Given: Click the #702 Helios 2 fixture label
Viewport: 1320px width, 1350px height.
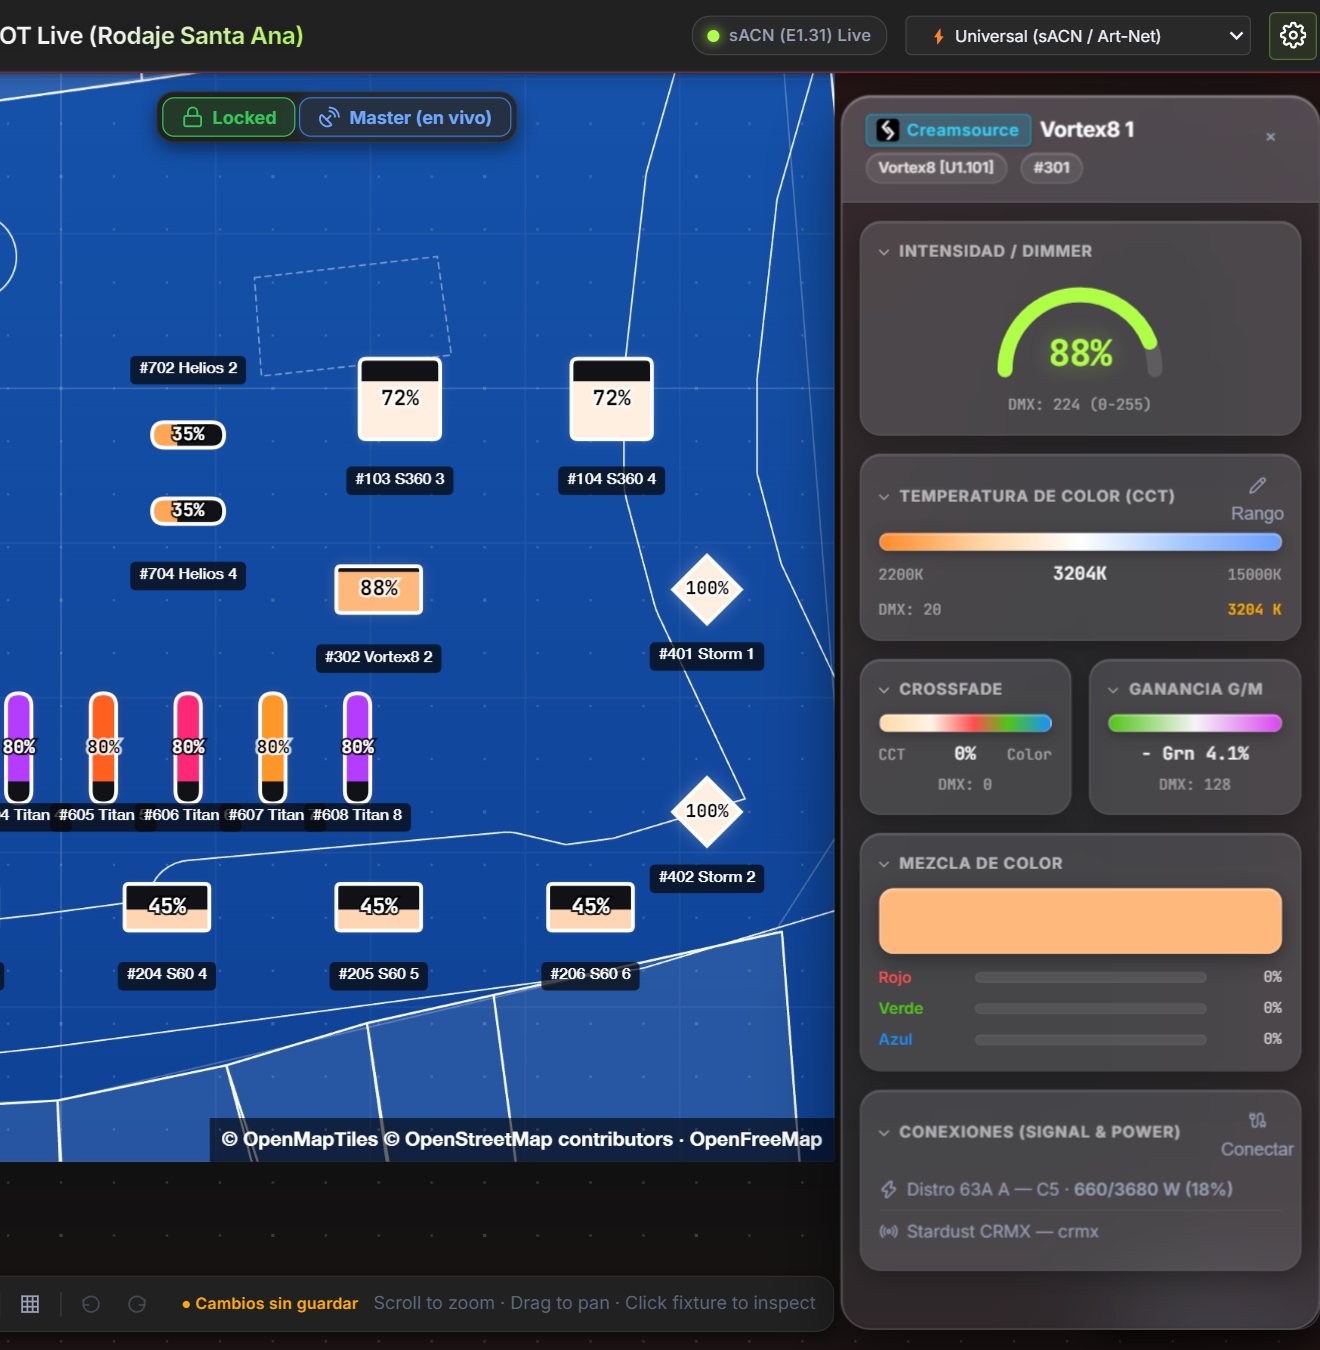Looking at the screenshot, I should 188,369.
